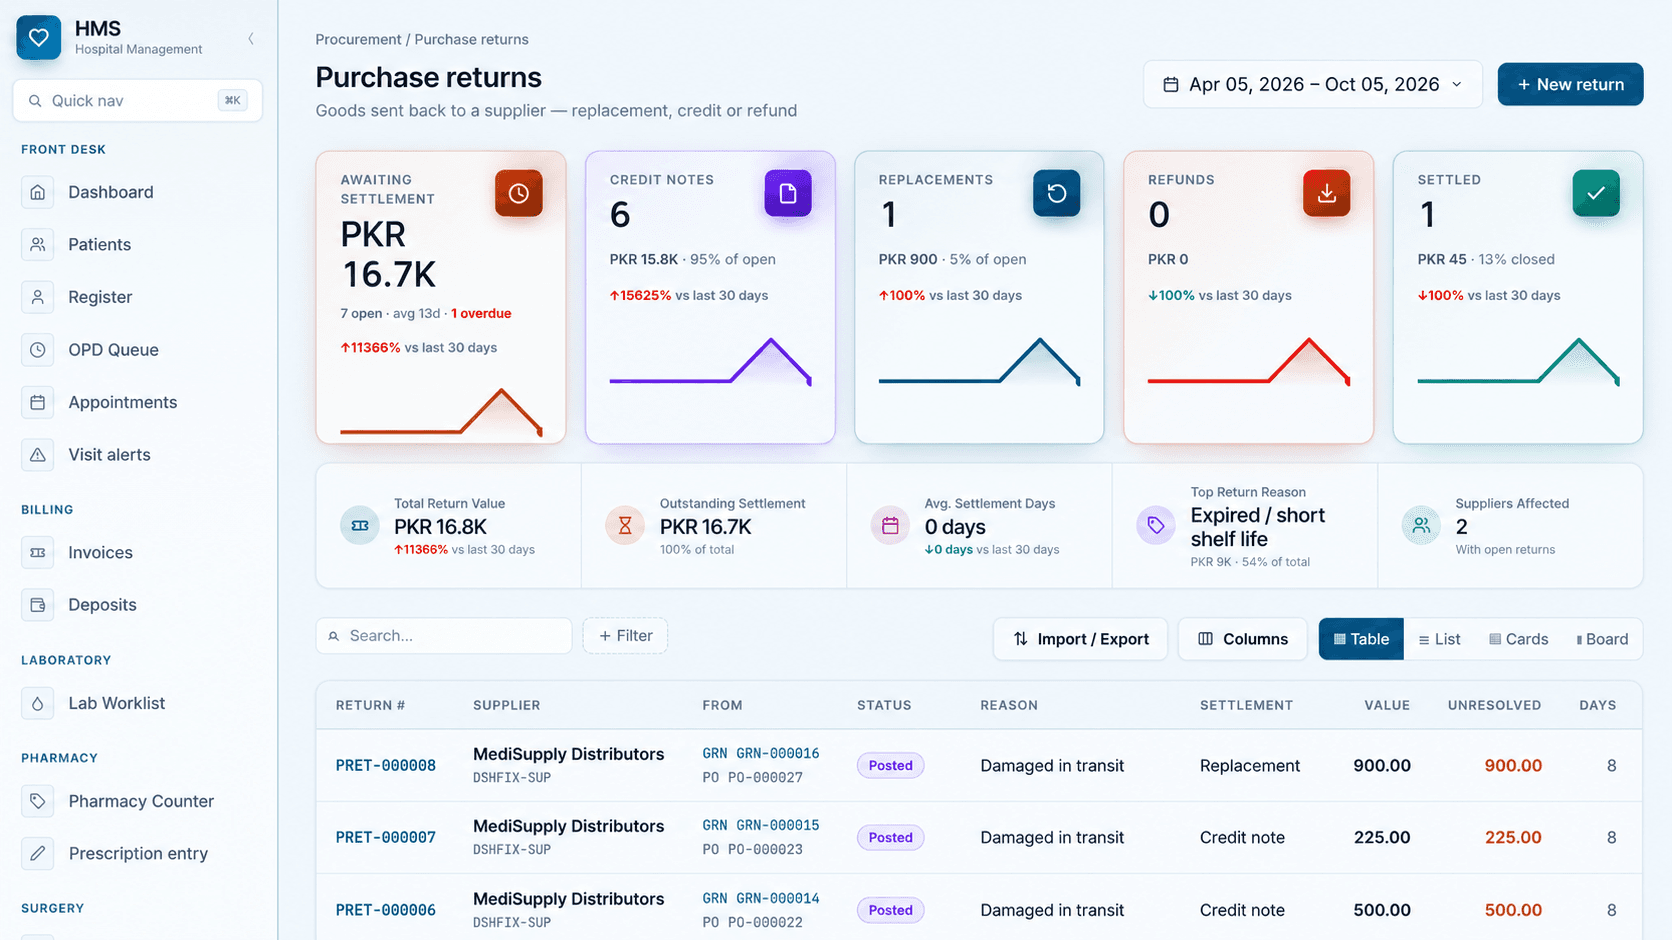Open return PRET-000008

pos(386,766)
